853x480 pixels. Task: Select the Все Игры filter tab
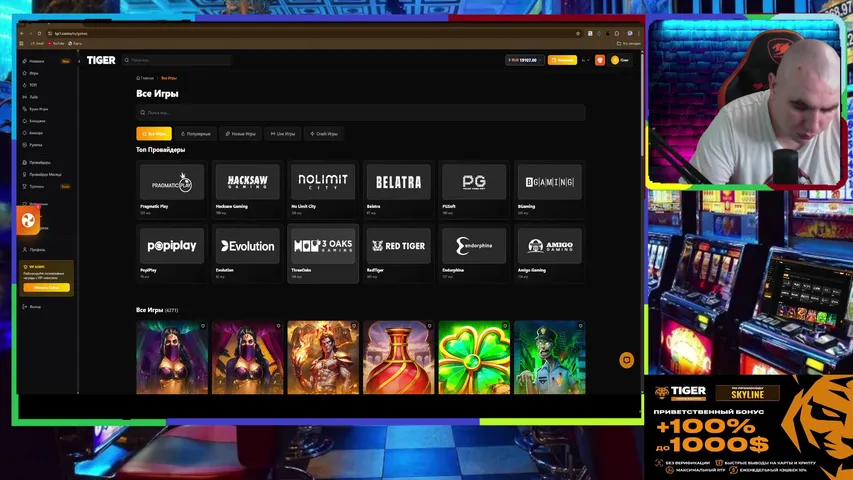coord(154,133)
